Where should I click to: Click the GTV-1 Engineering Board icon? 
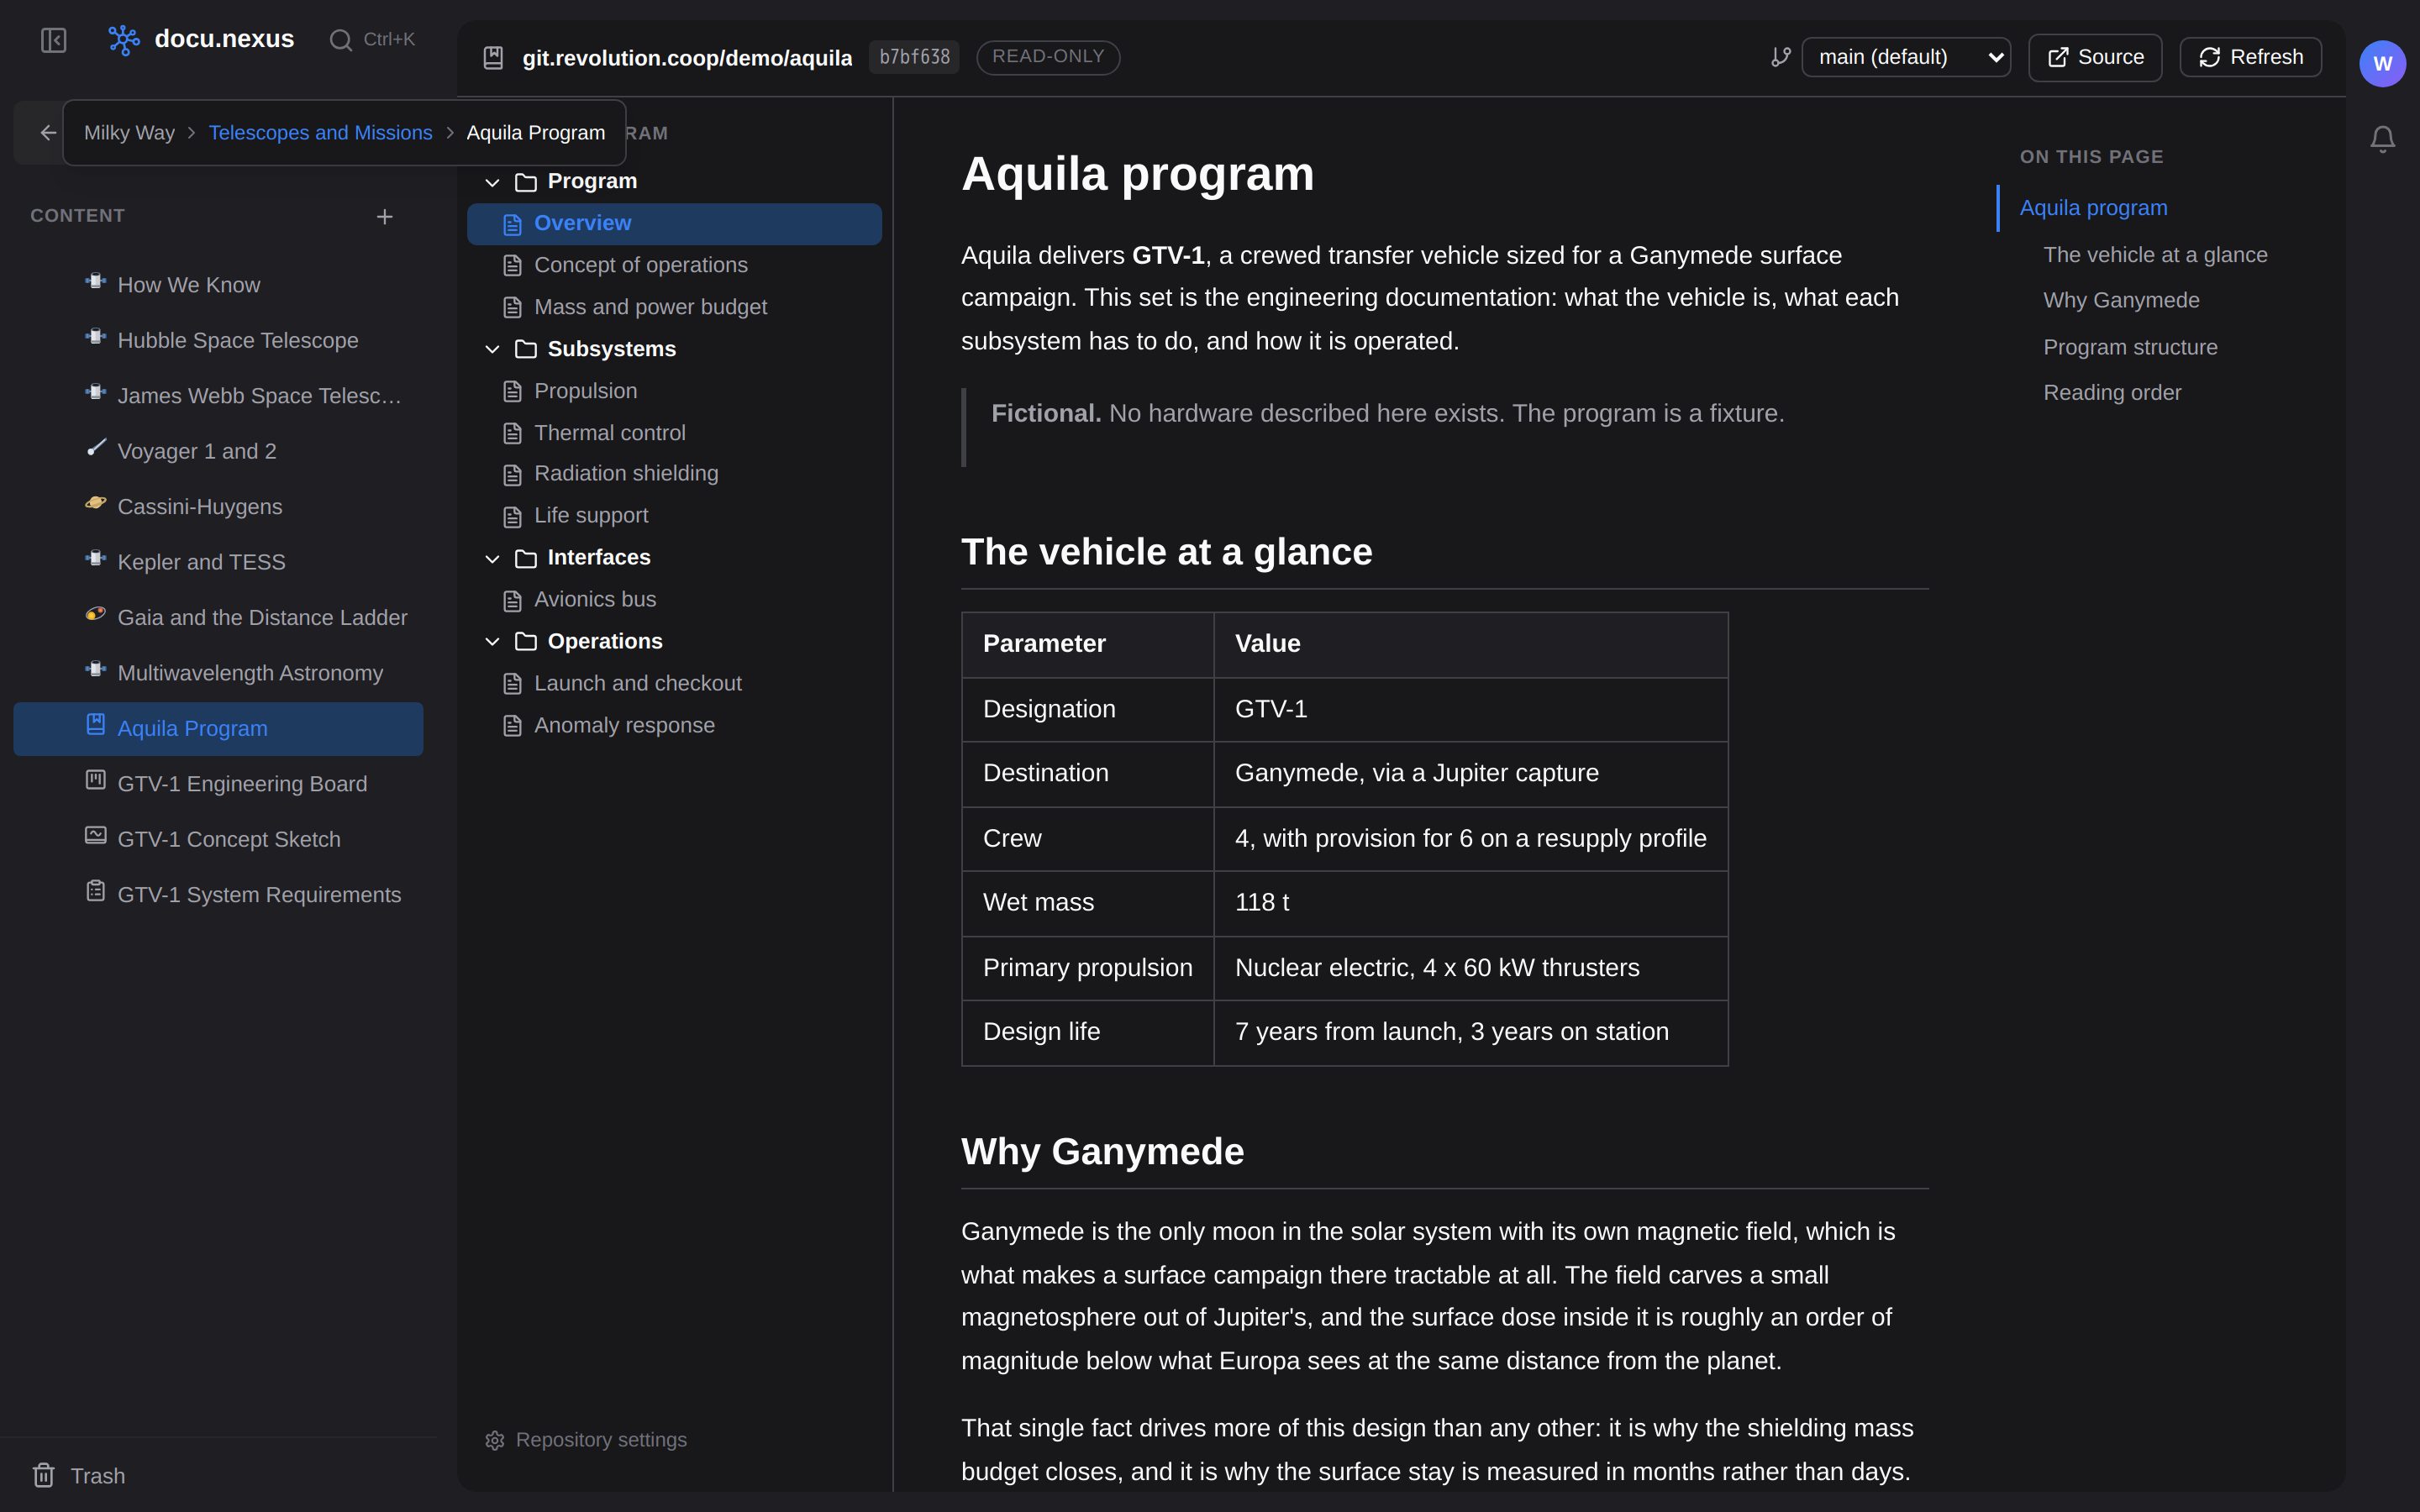(95, 780)
